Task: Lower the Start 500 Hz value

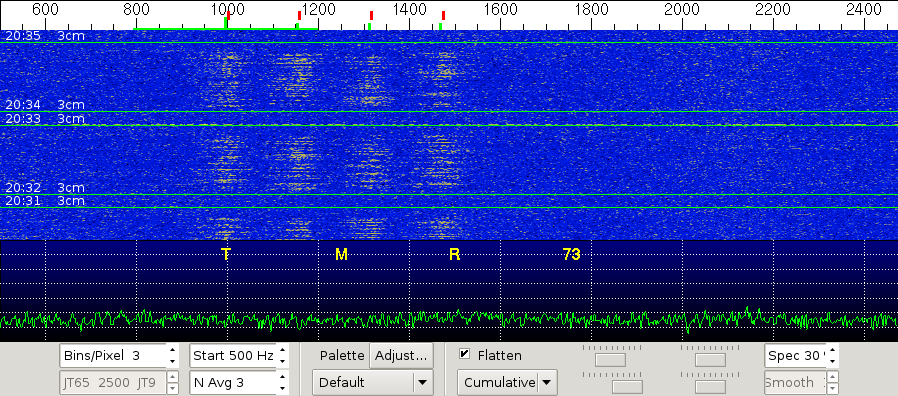Action: click(282, 362)
